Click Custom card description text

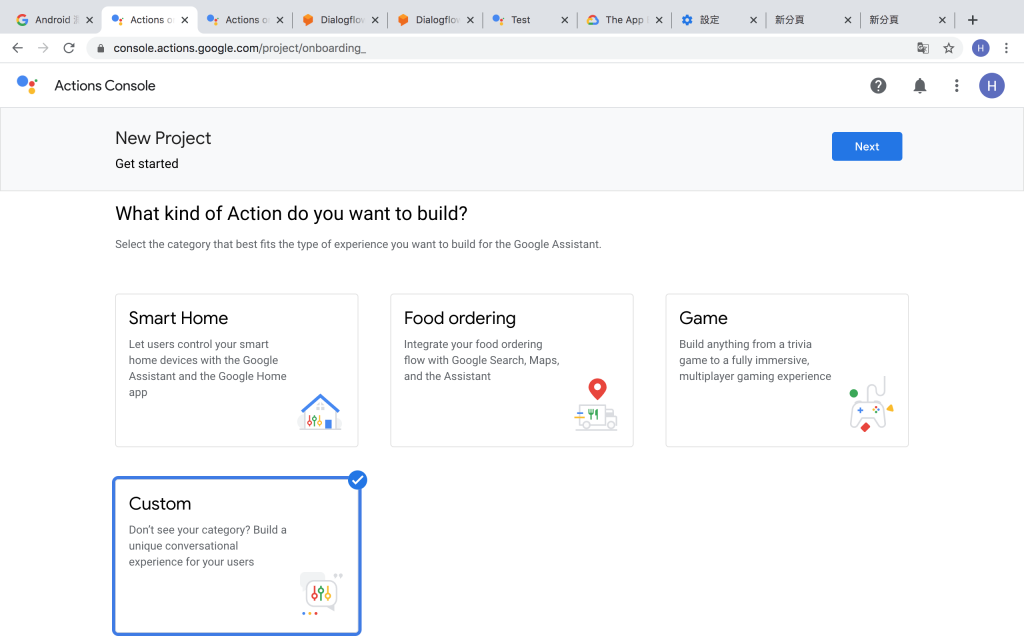point(208,545)
